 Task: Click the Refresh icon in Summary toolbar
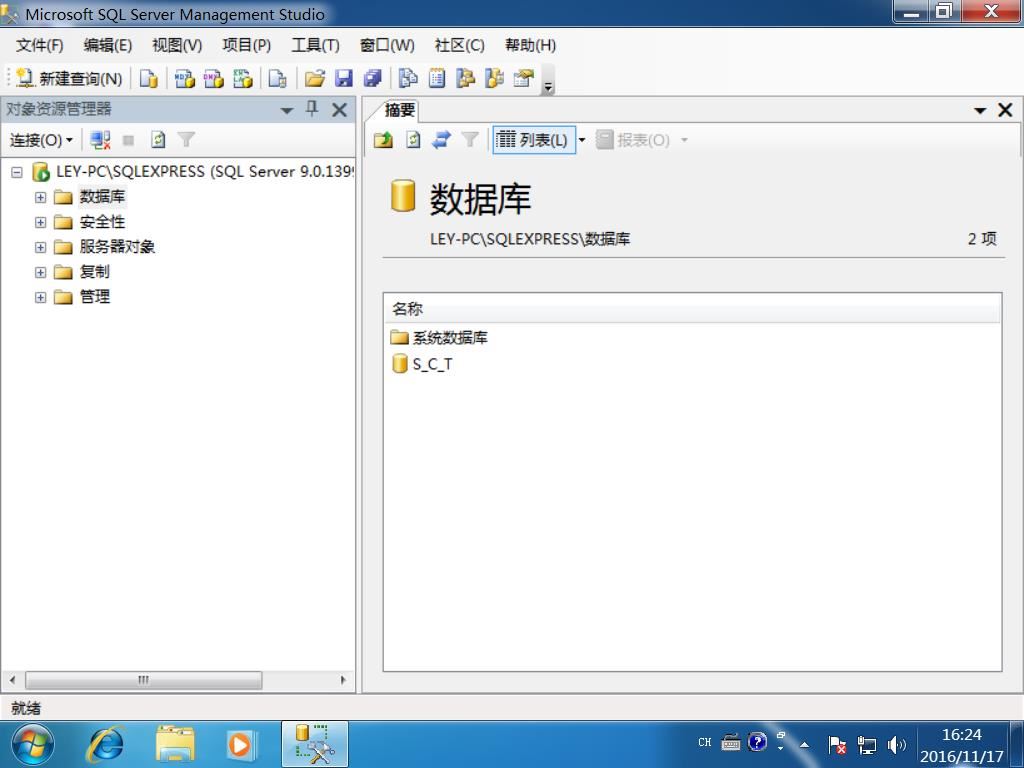coord(413,140)
